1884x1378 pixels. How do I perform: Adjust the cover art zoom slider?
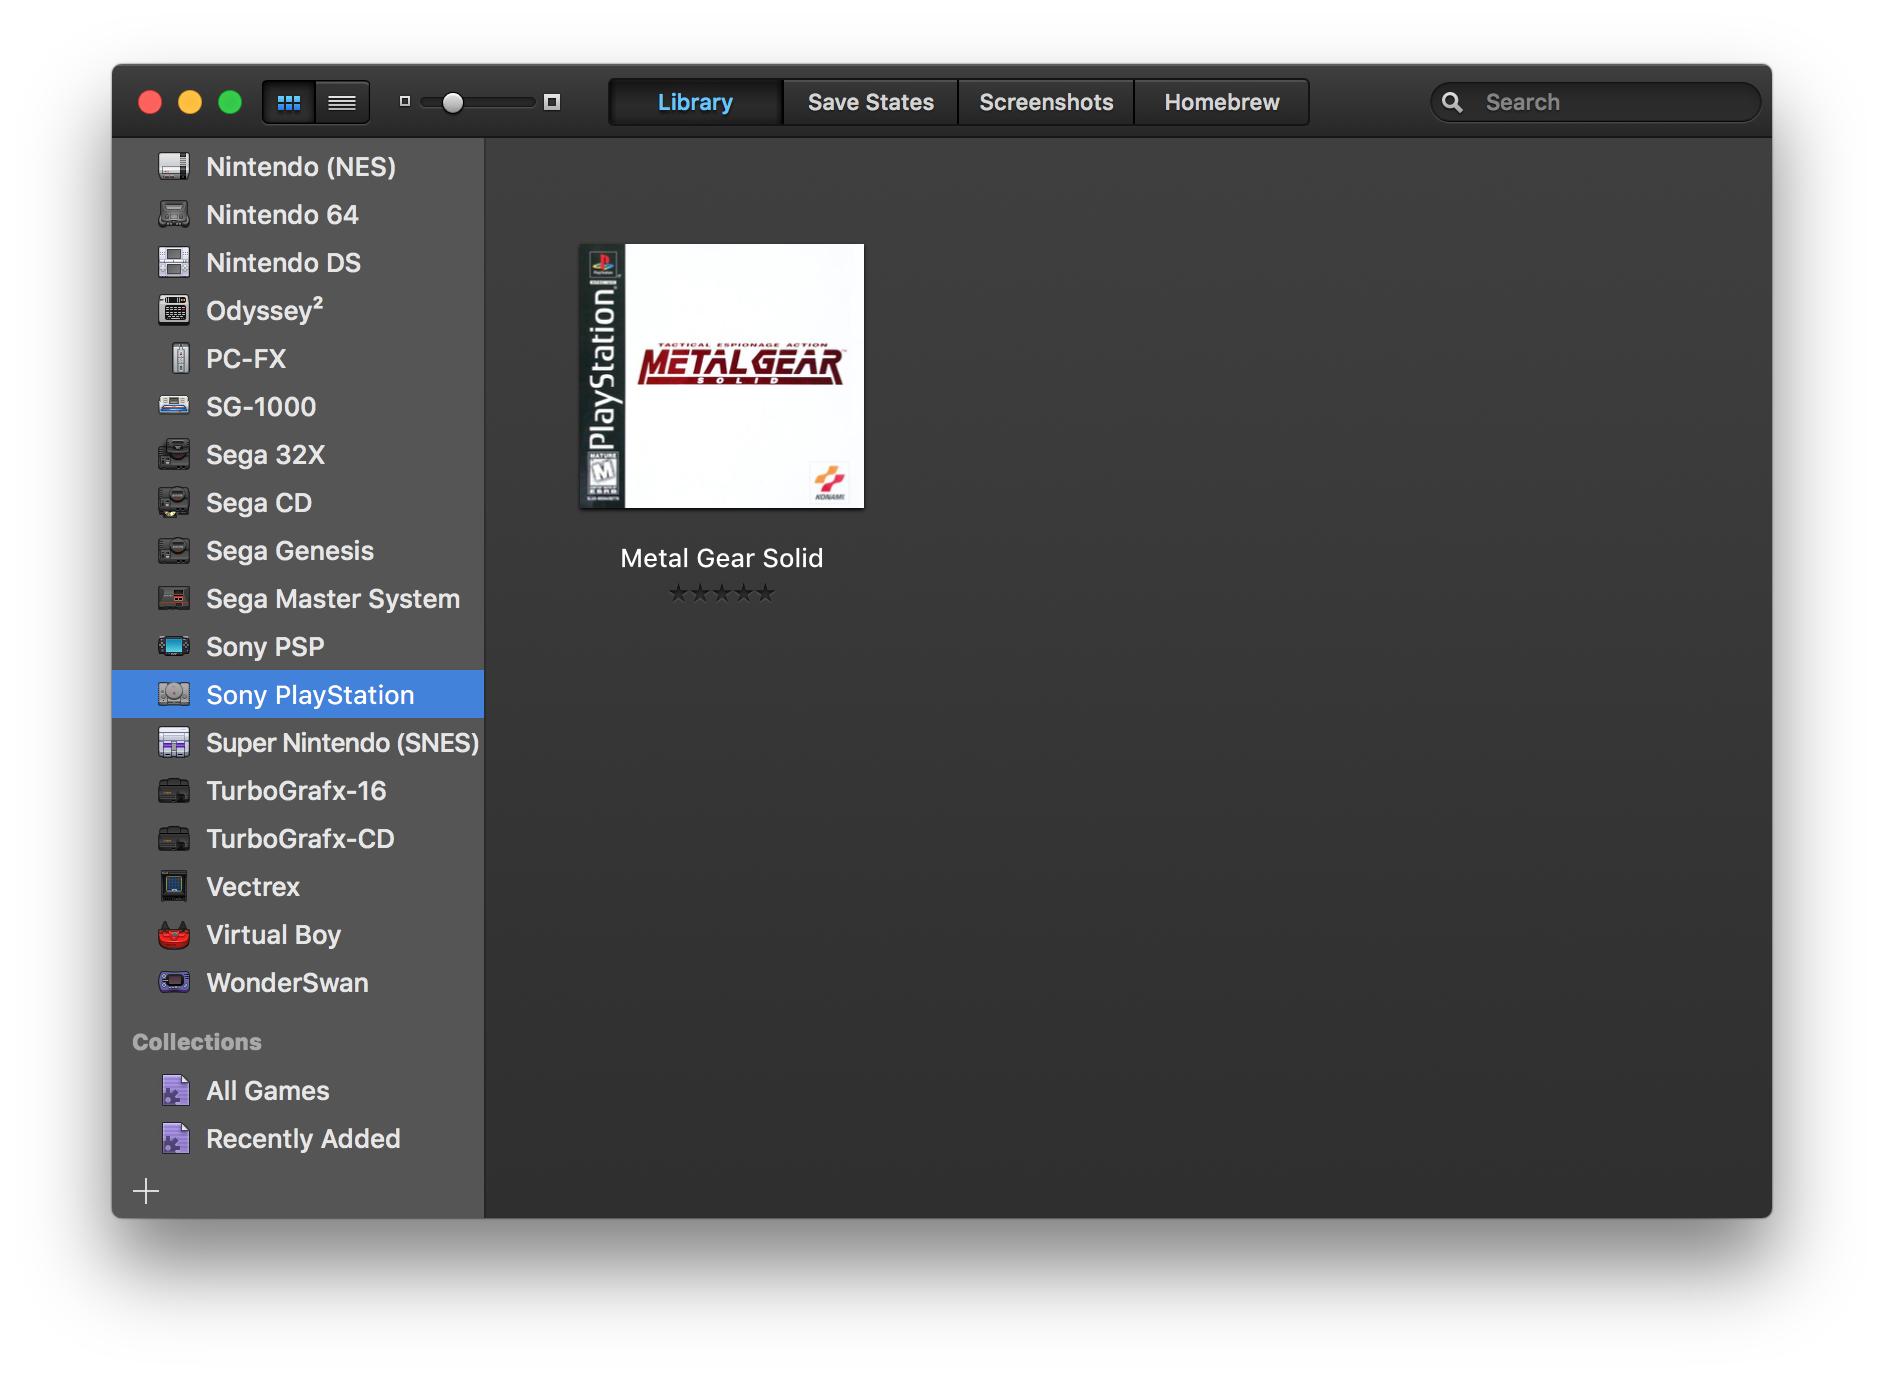452,101
